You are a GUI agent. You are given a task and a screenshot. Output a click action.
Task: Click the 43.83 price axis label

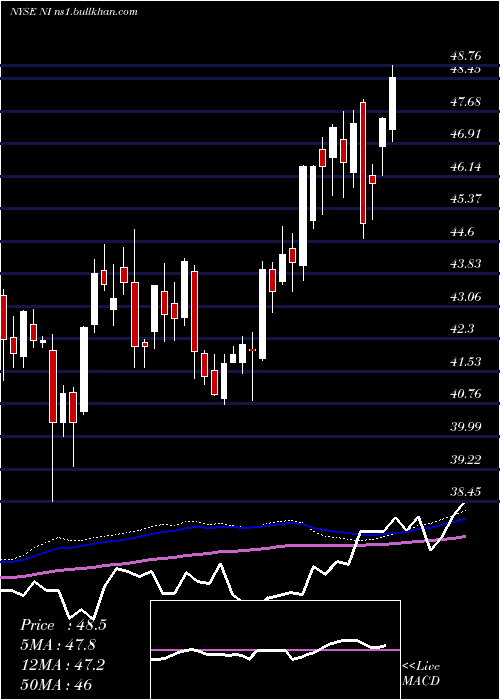pos(466,263)
